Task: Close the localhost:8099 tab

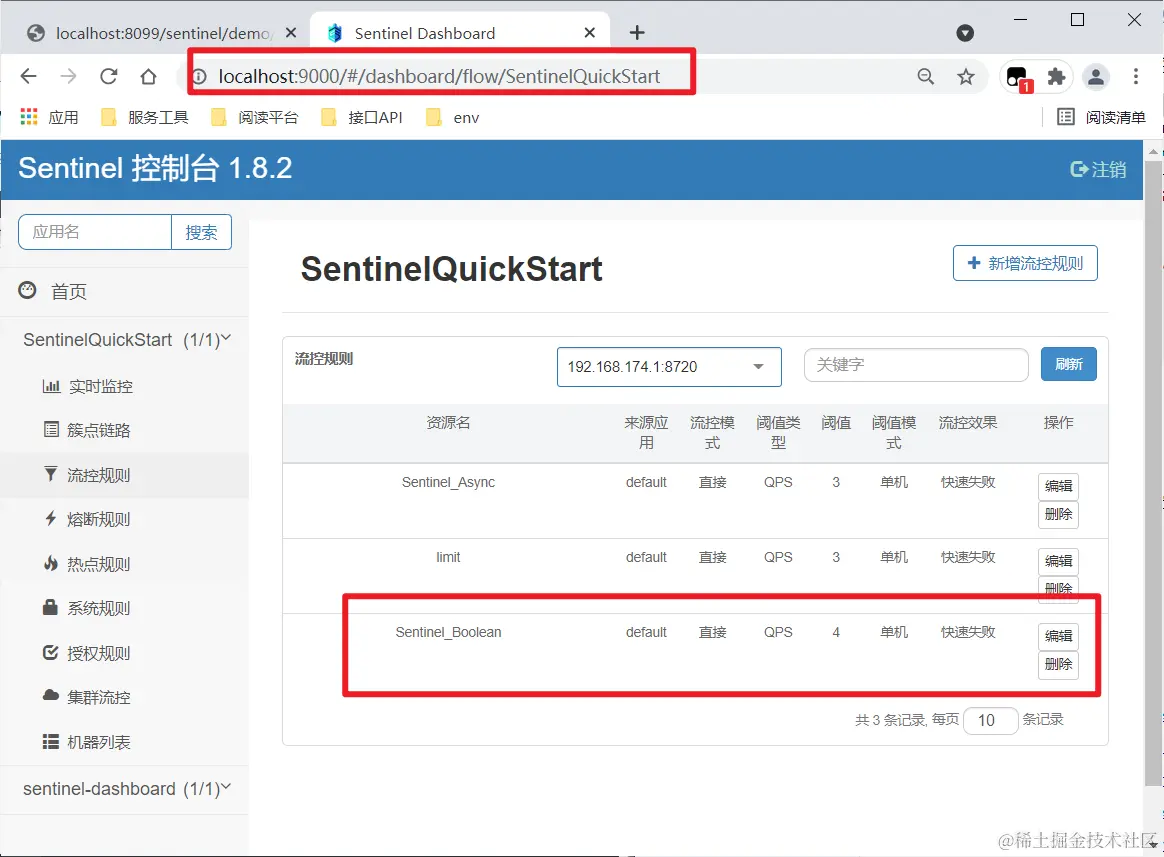Action: pos(291,33)
